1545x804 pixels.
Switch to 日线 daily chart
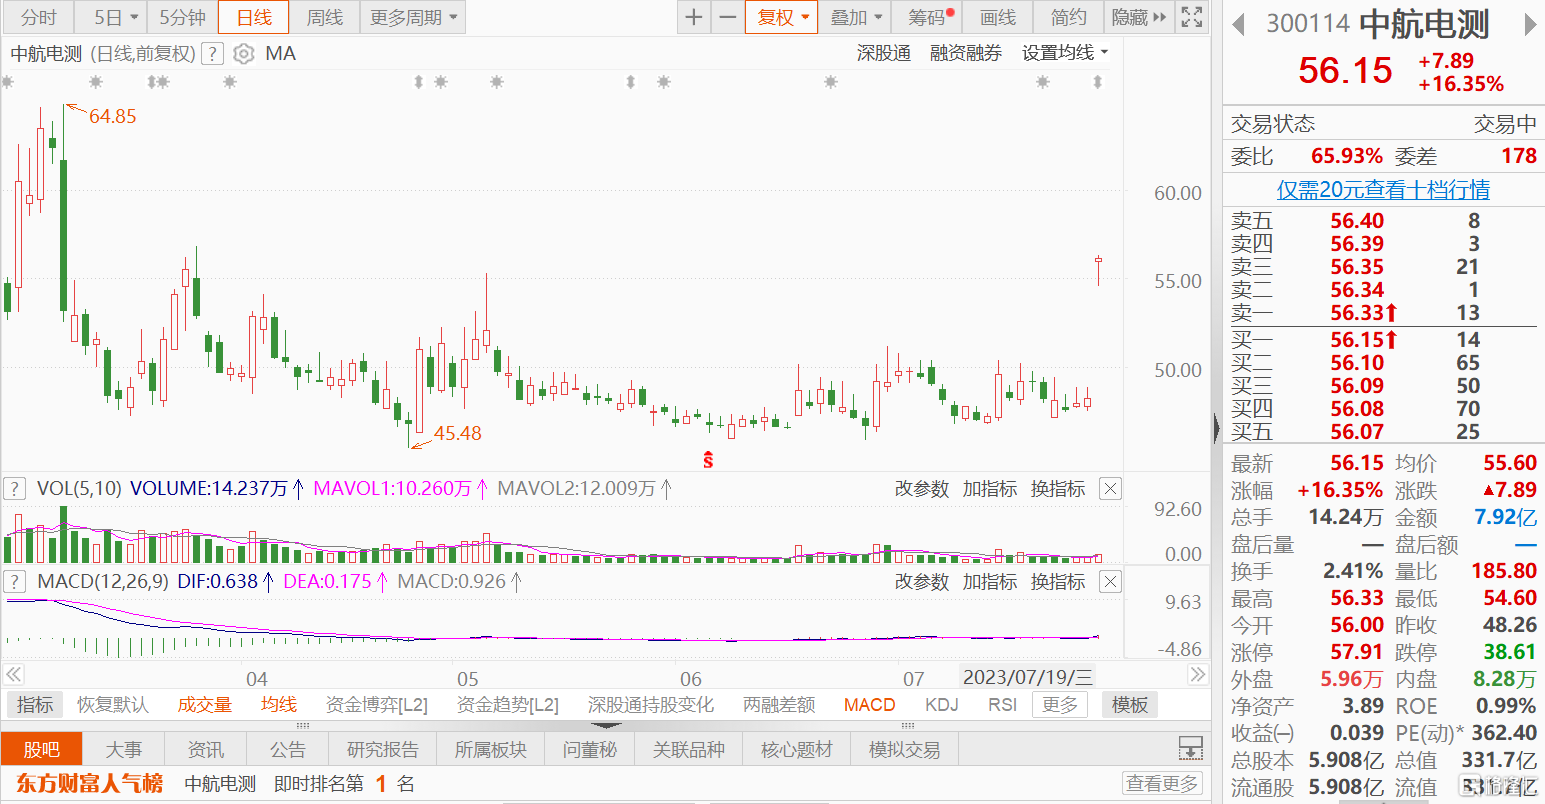[x=254, y=18]
